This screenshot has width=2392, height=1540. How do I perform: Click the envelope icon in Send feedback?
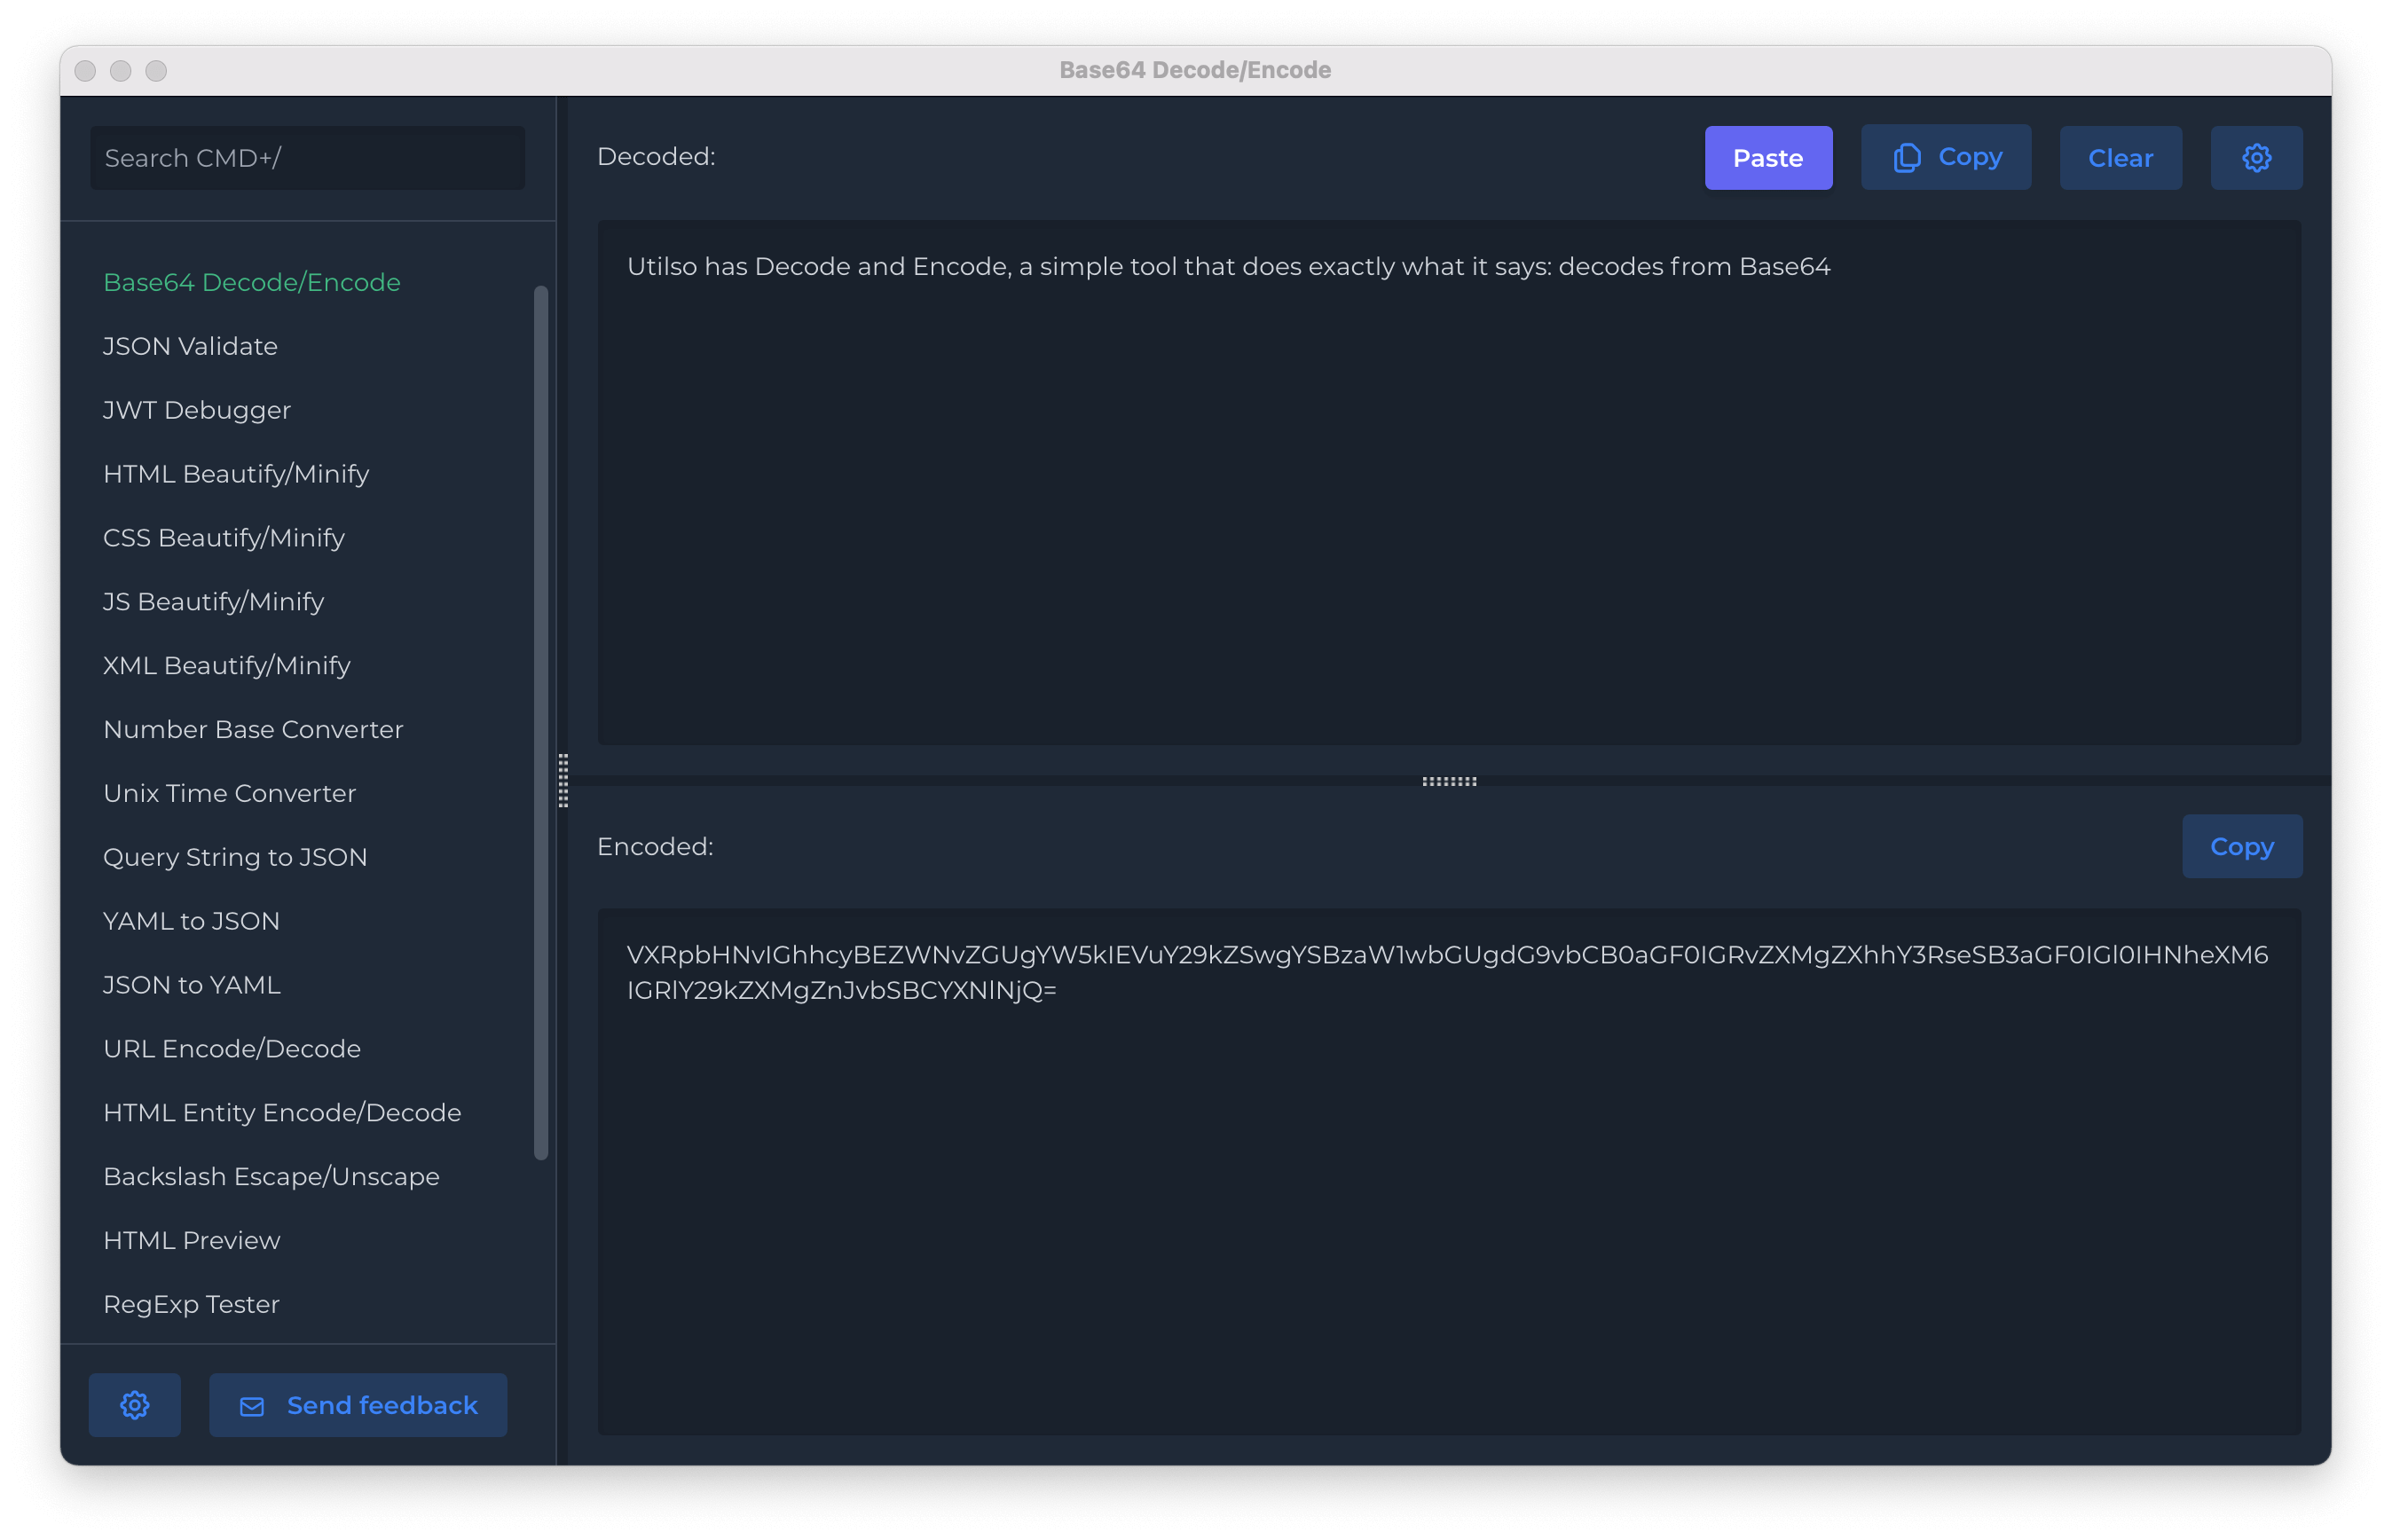(252, 1404)
